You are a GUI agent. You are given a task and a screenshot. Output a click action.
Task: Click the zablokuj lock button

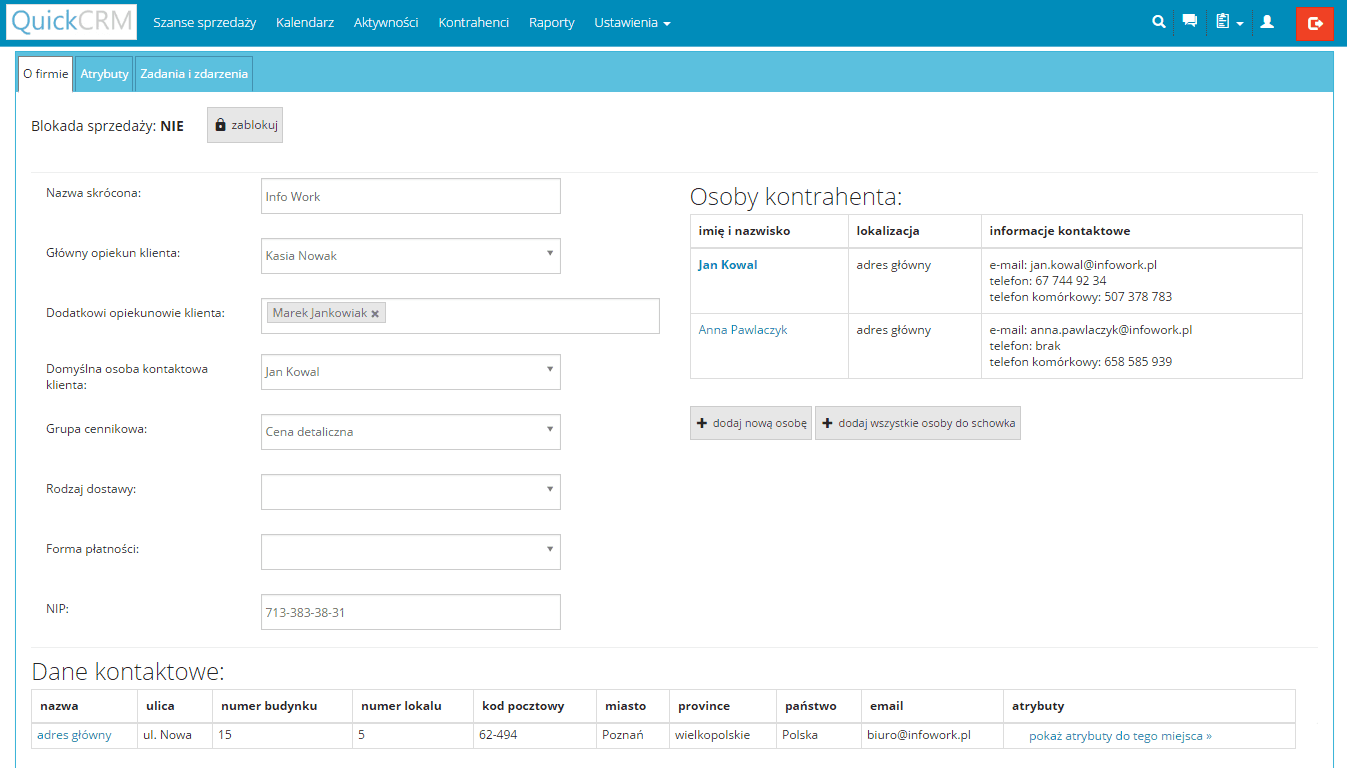(245, 126)
